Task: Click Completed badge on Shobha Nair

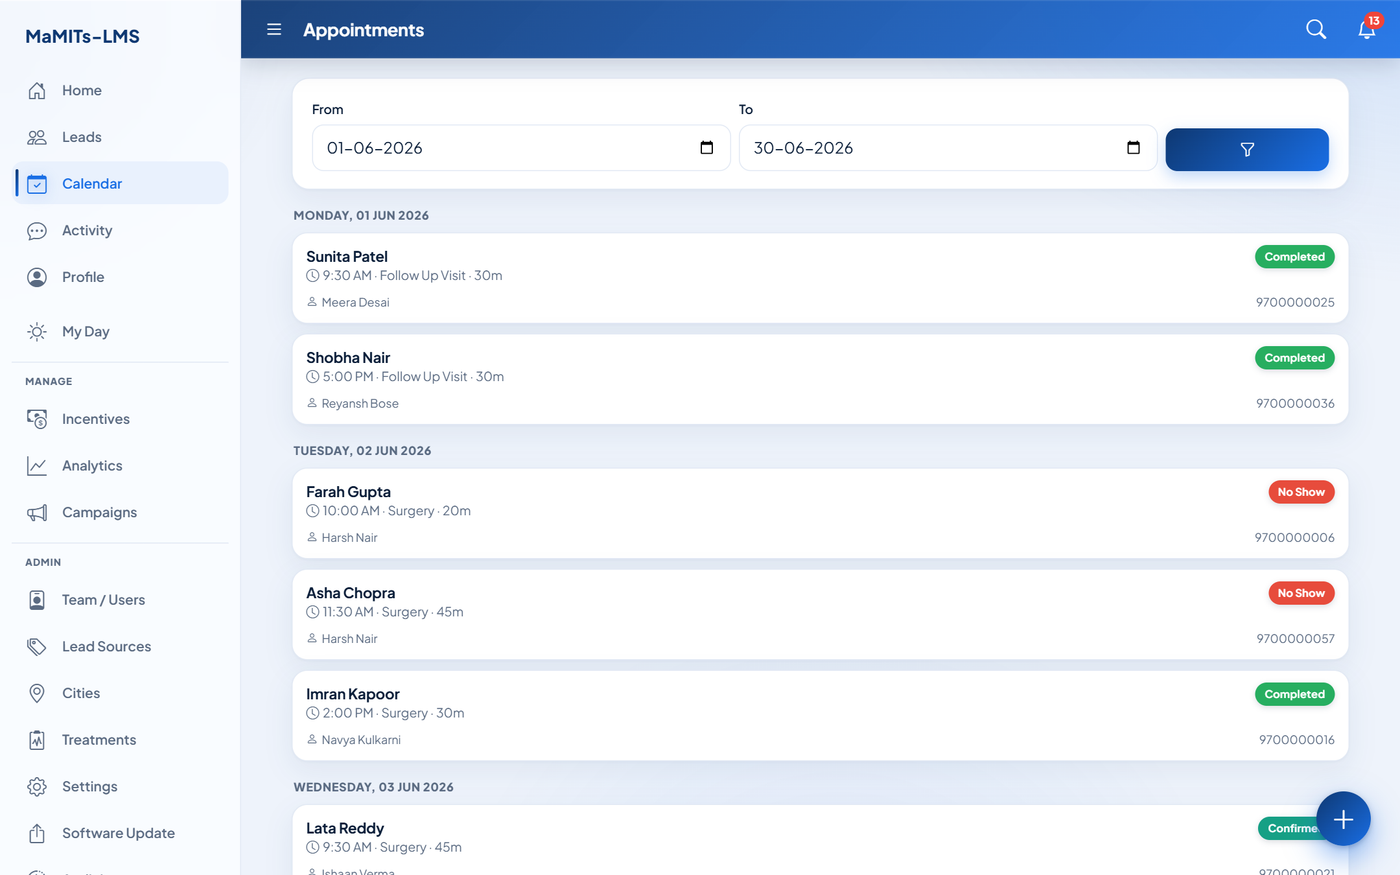Action: point(1294,358)
